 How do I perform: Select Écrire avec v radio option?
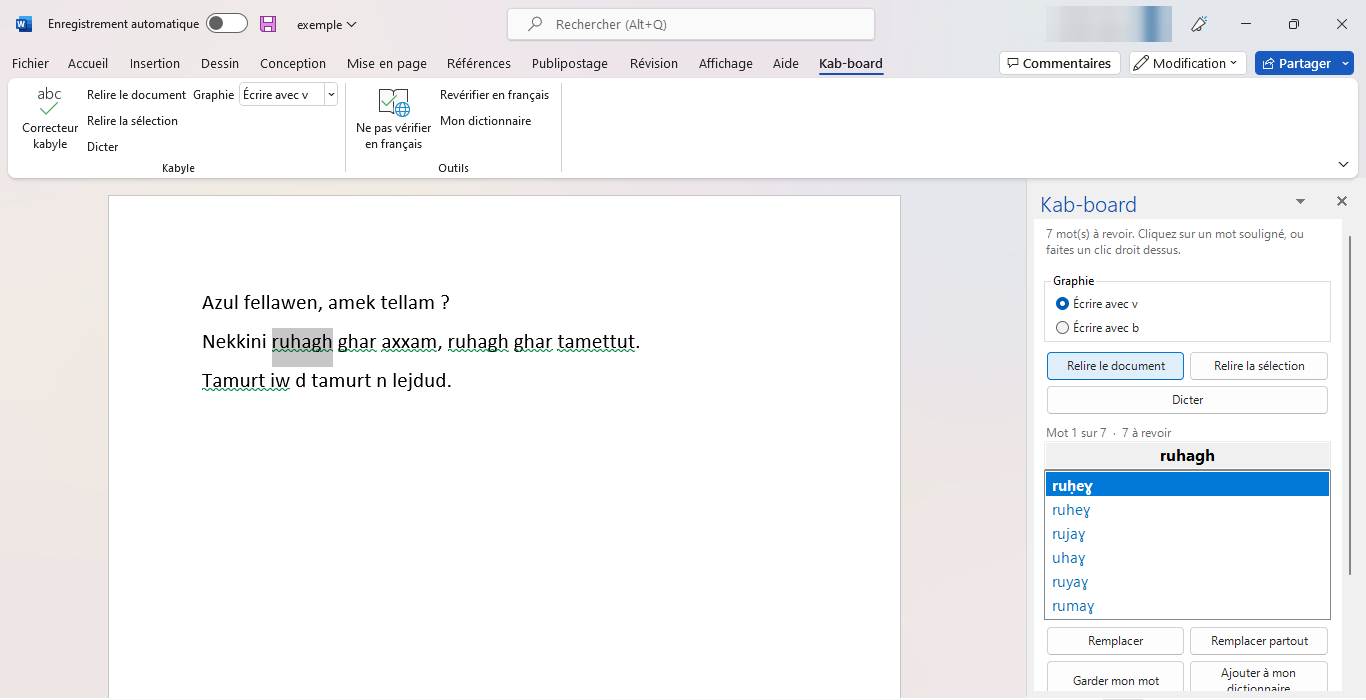[1062, 304]
